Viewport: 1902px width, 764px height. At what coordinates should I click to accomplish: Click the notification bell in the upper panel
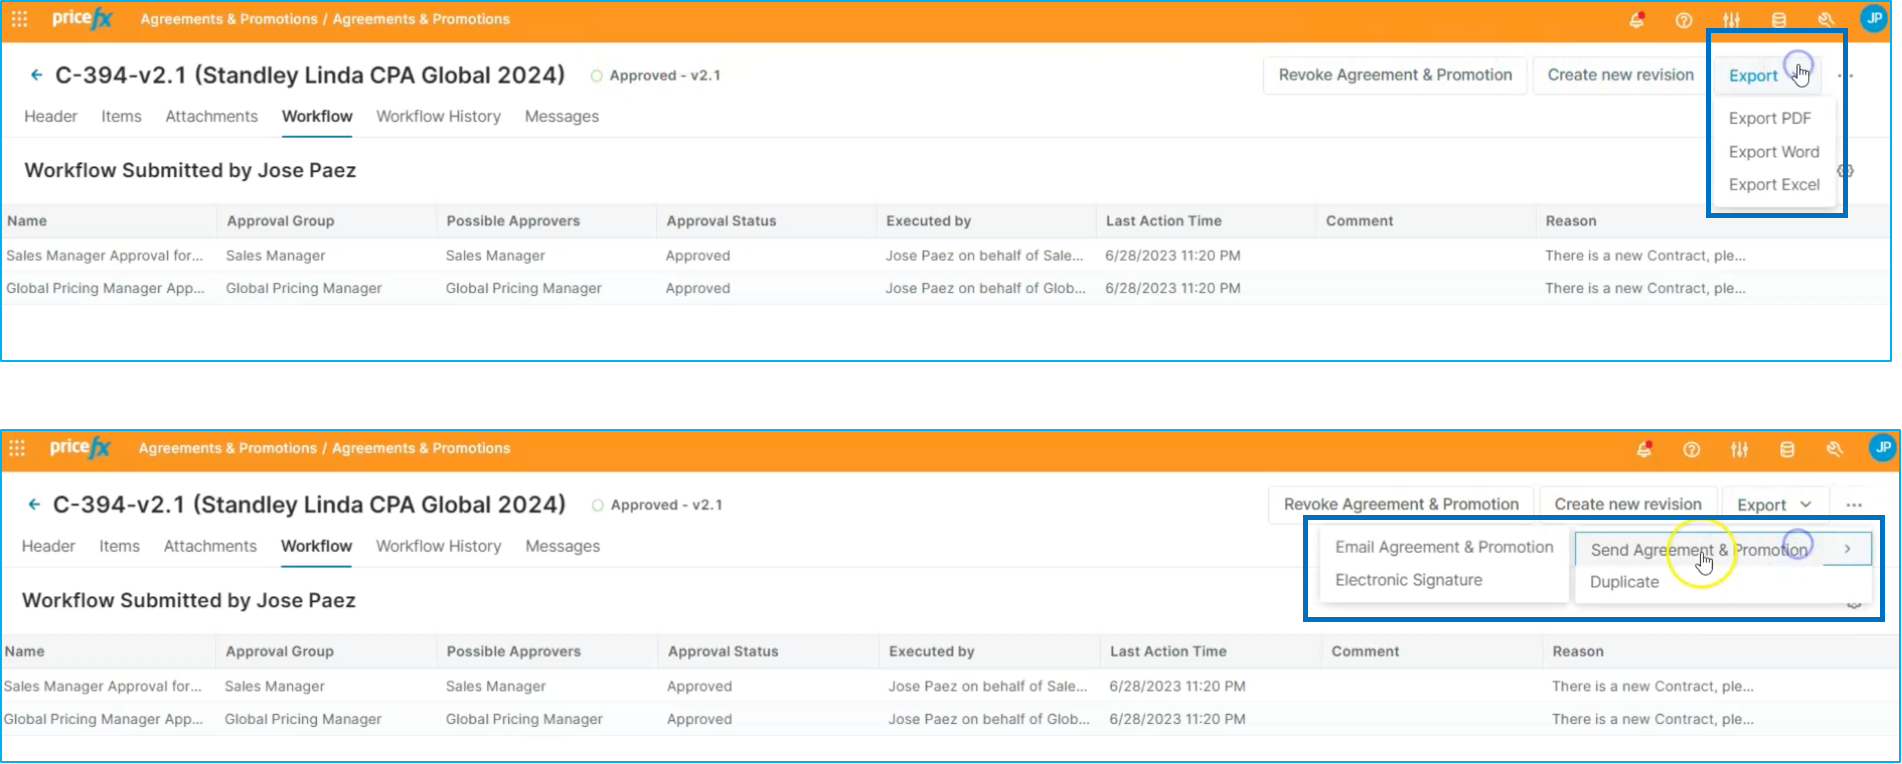coord(1637,20)
